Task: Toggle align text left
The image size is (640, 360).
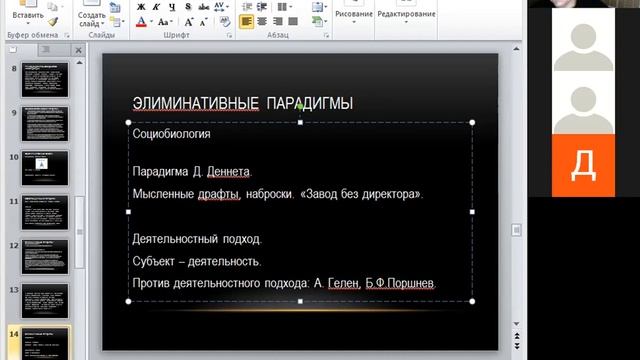Action: (247, 22)
